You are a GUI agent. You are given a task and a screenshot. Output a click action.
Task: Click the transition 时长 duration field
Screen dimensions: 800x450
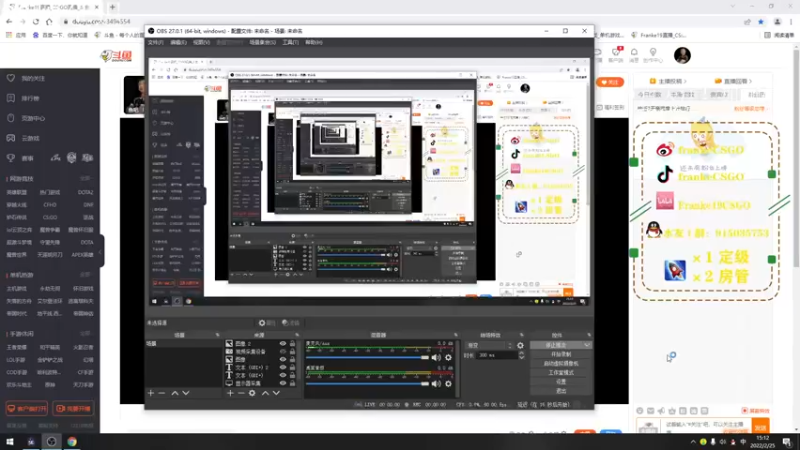pyautogui.click(x=496, y=355)
